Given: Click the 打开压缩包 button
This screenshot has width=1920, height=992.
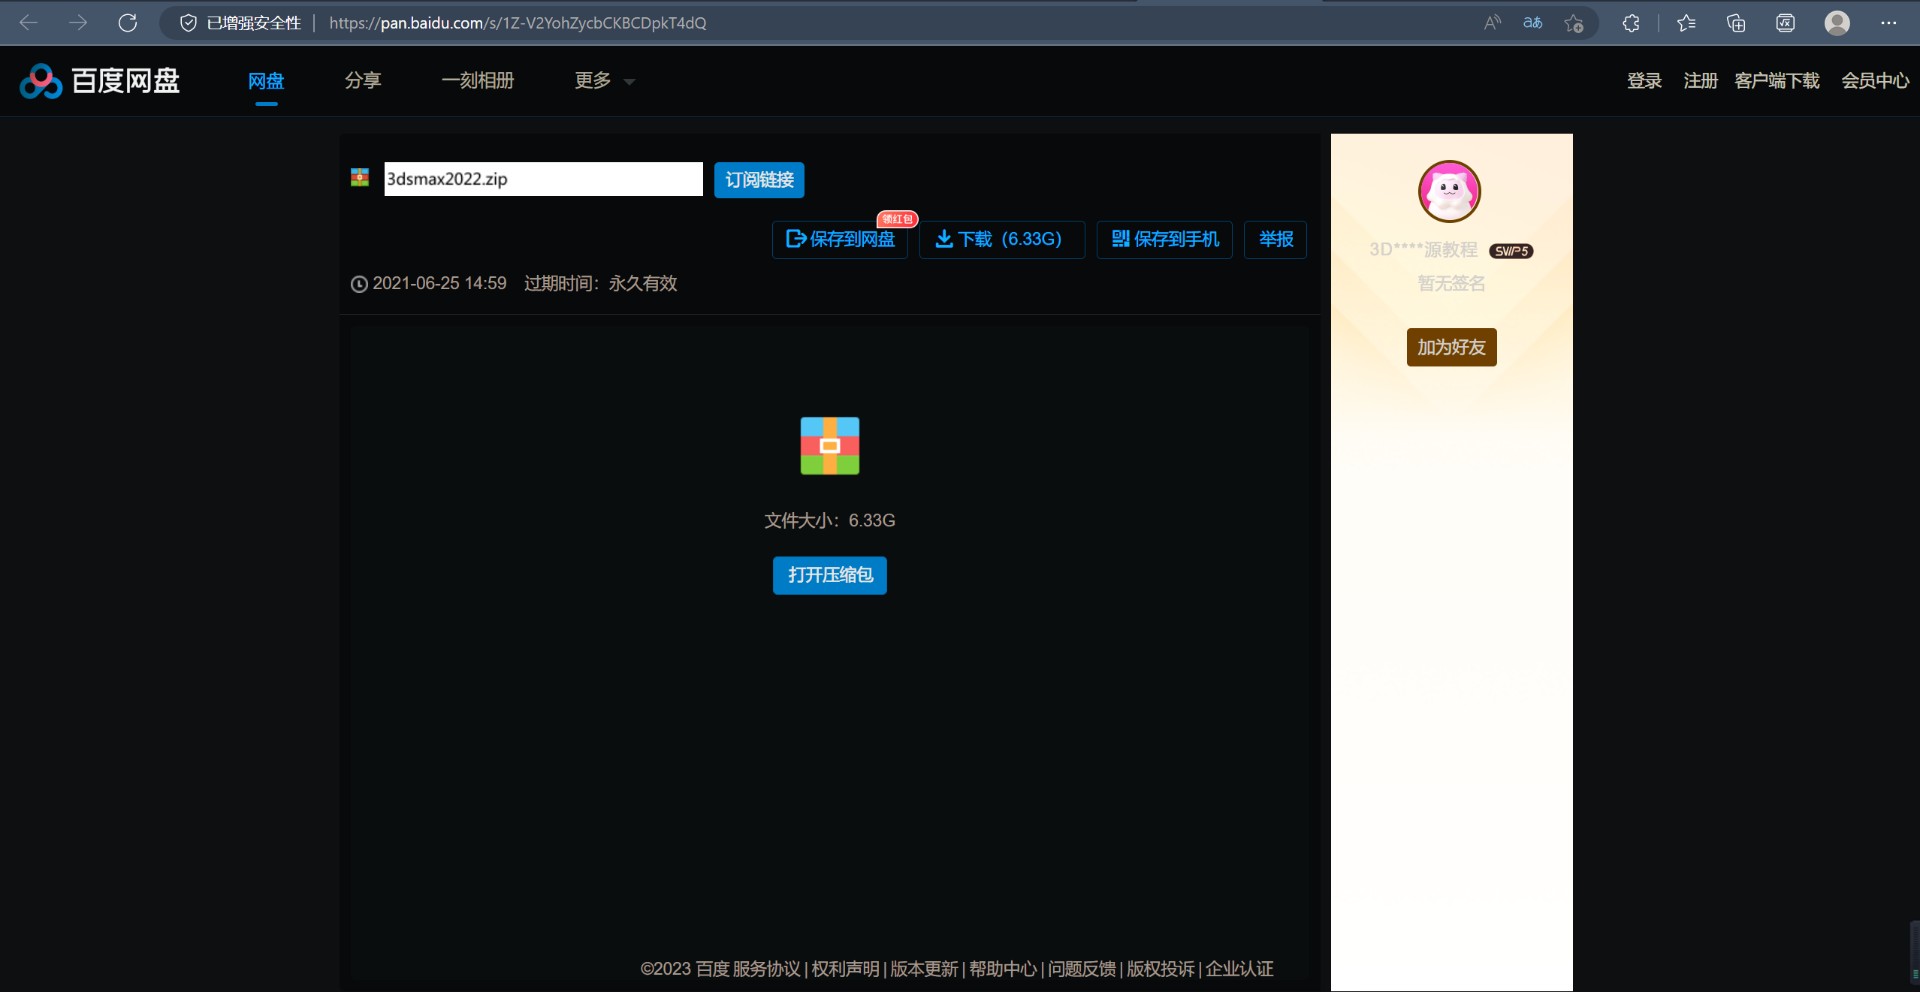Looking at the screenshot, I should click(830, 576).
